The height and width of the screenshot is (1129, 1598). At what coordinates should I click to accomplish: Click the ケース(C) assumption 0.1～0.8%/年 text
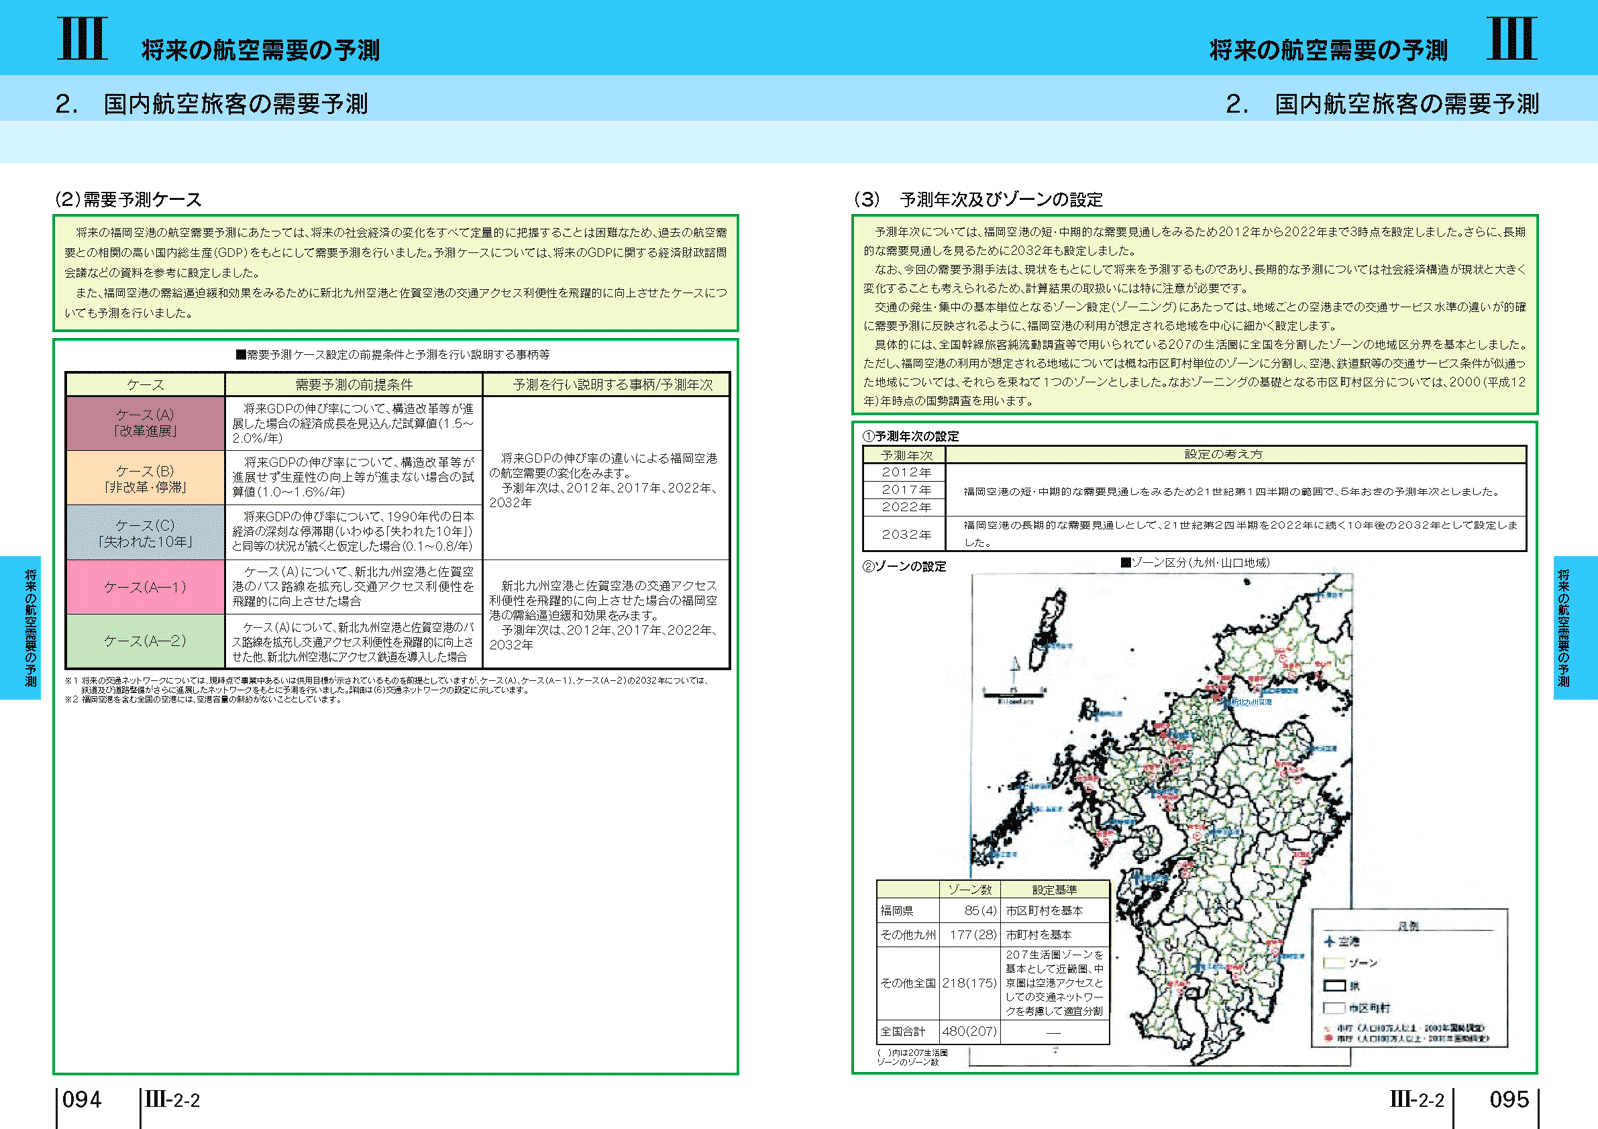pos(354,531)
